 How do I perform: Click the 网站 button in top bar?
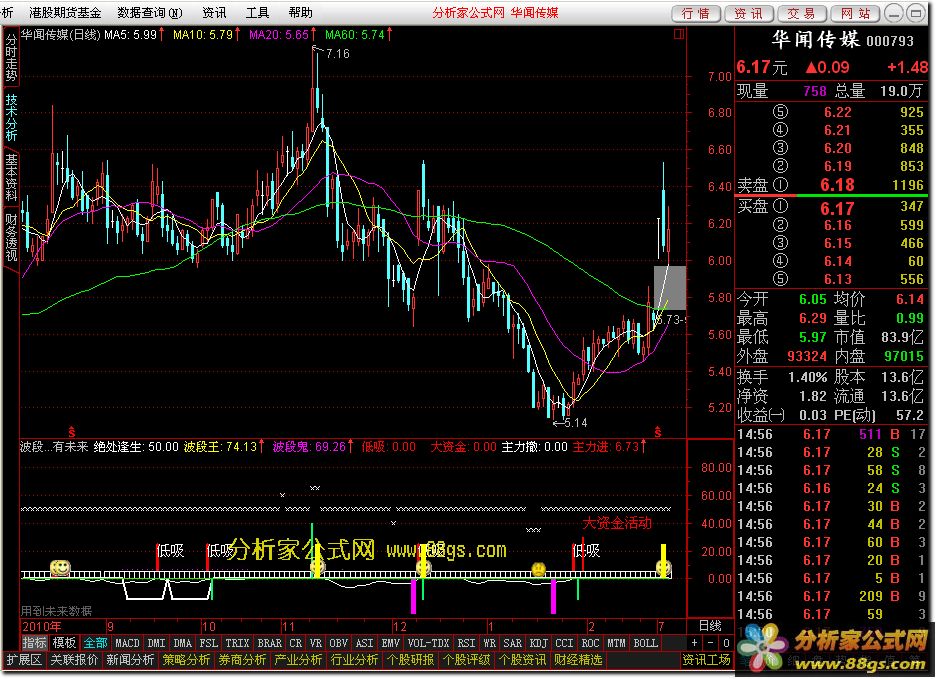[855, 13]
